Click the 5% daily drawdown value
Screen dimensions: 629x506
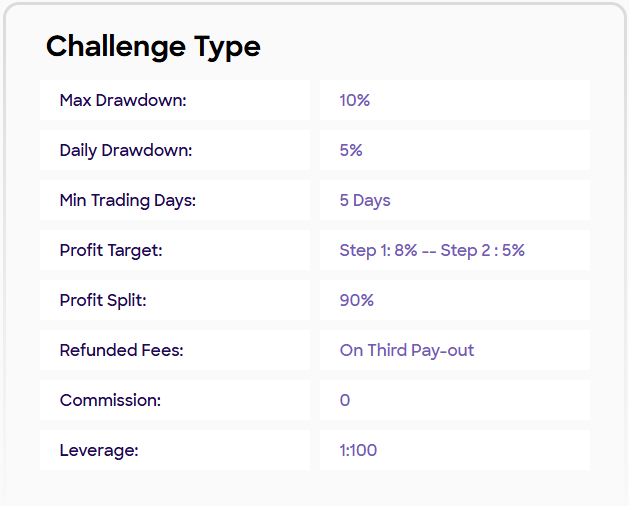tap(350, 150)
